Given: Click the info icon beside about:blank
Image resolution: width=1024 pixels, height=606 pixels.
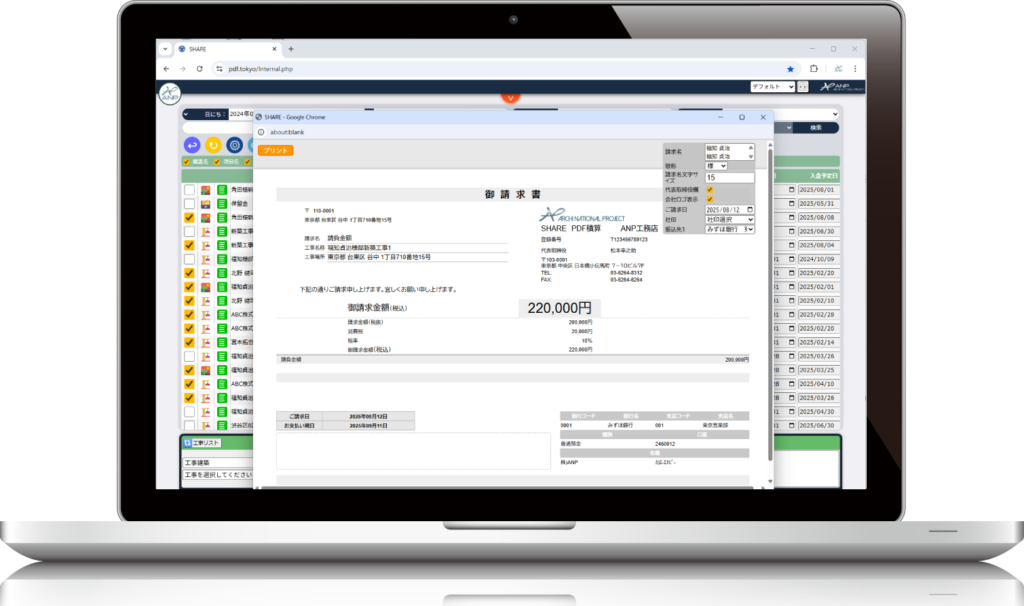Looking at the screenshot, I should coord(261,132).
